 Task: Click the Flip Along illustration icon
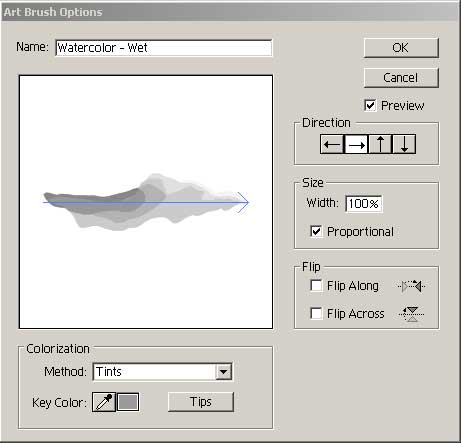point(411,286)
